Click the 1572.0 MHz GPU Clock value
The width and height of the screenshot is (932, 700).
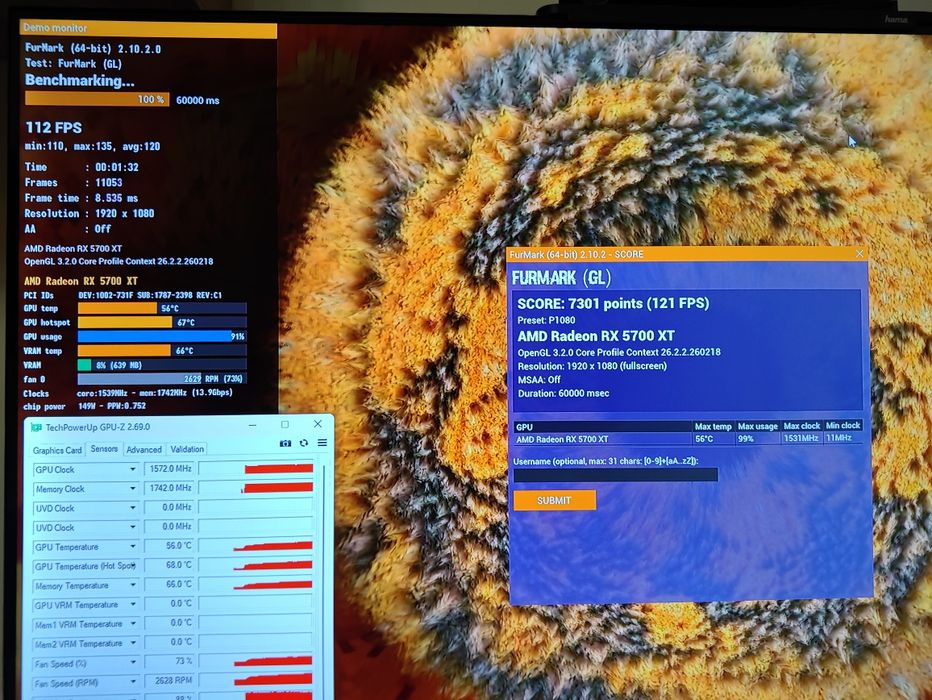click(170, 469)
